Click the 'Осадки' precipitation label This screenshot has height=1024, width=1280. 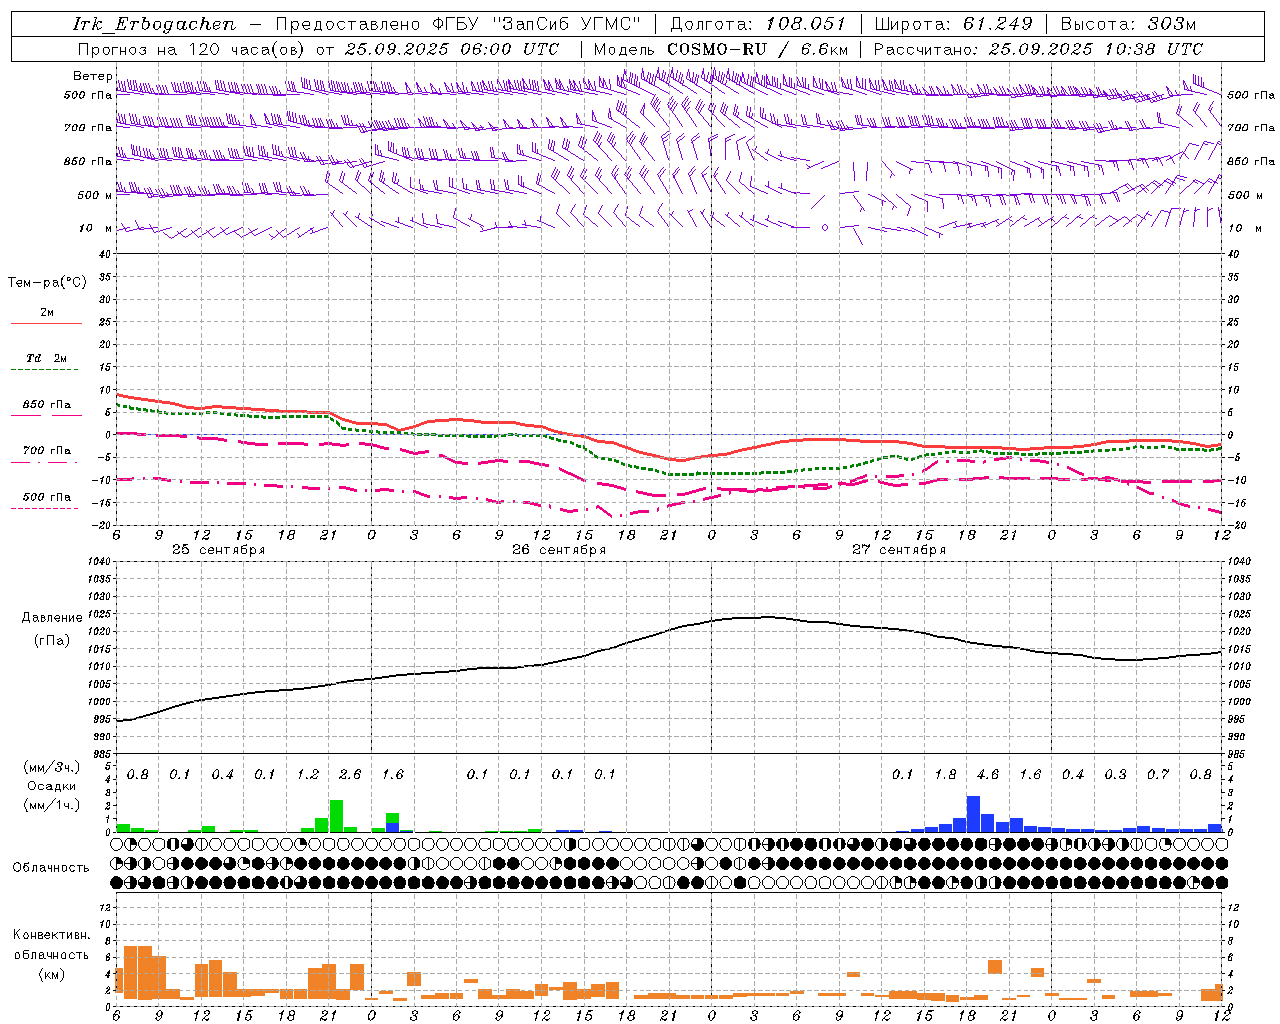coord(52,786)
